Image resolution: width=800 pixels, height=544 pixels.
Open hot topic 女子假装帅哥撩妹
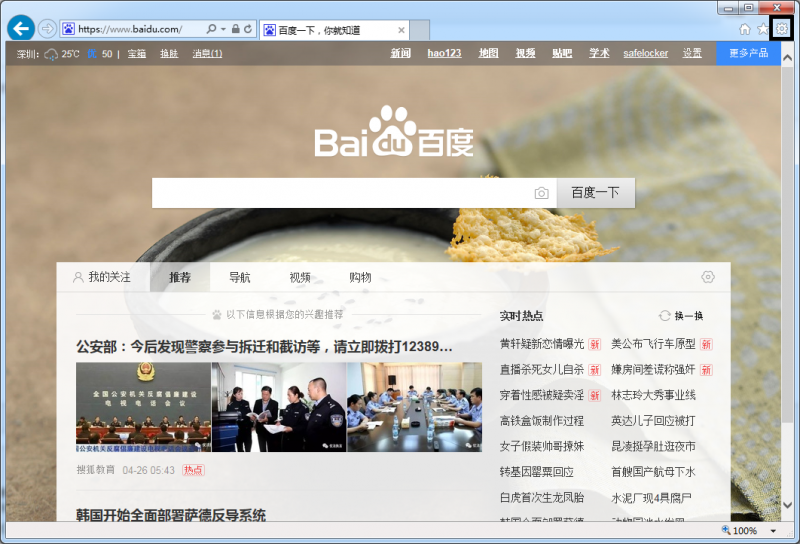pyautogui.click(x=542, y=447)
